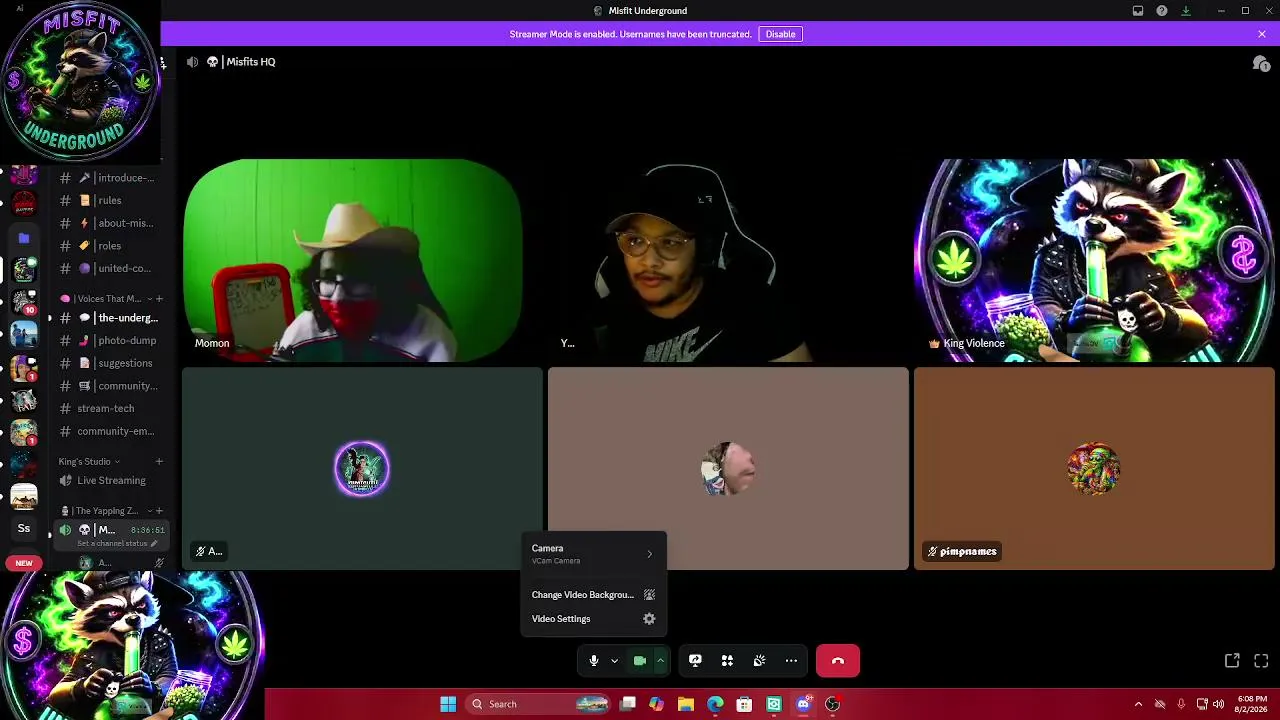
Task: Pop out the call window
Action: tap(1232, 661)
